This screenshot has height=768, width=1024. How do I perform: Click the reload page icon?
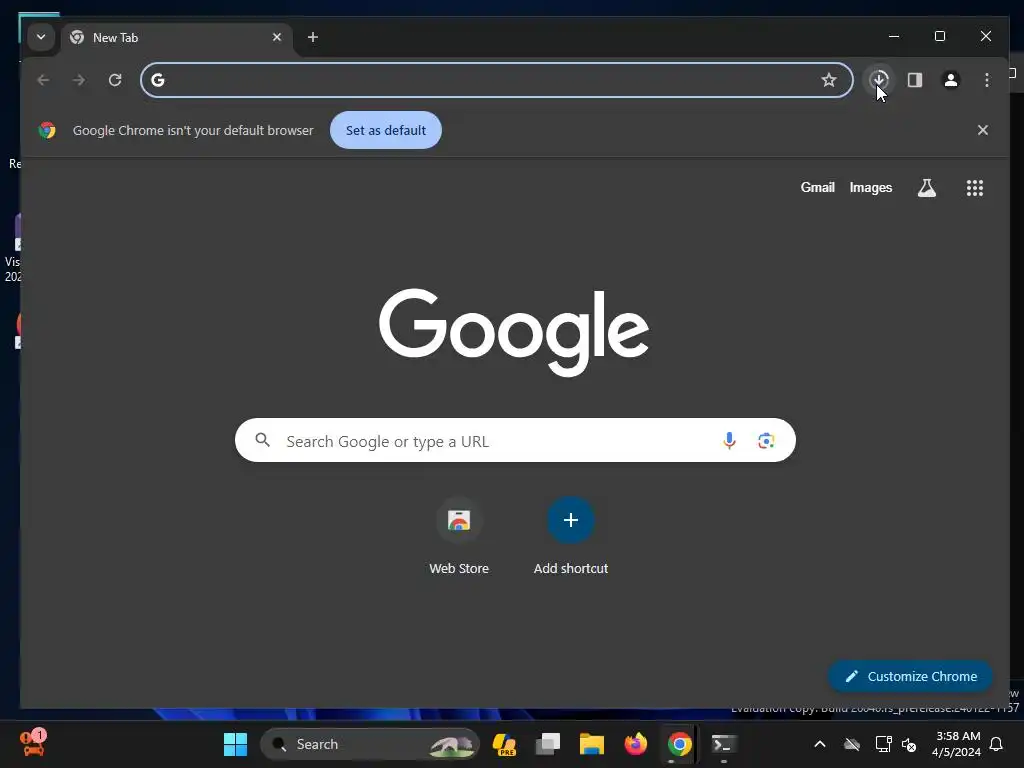[x=115, y=80]
